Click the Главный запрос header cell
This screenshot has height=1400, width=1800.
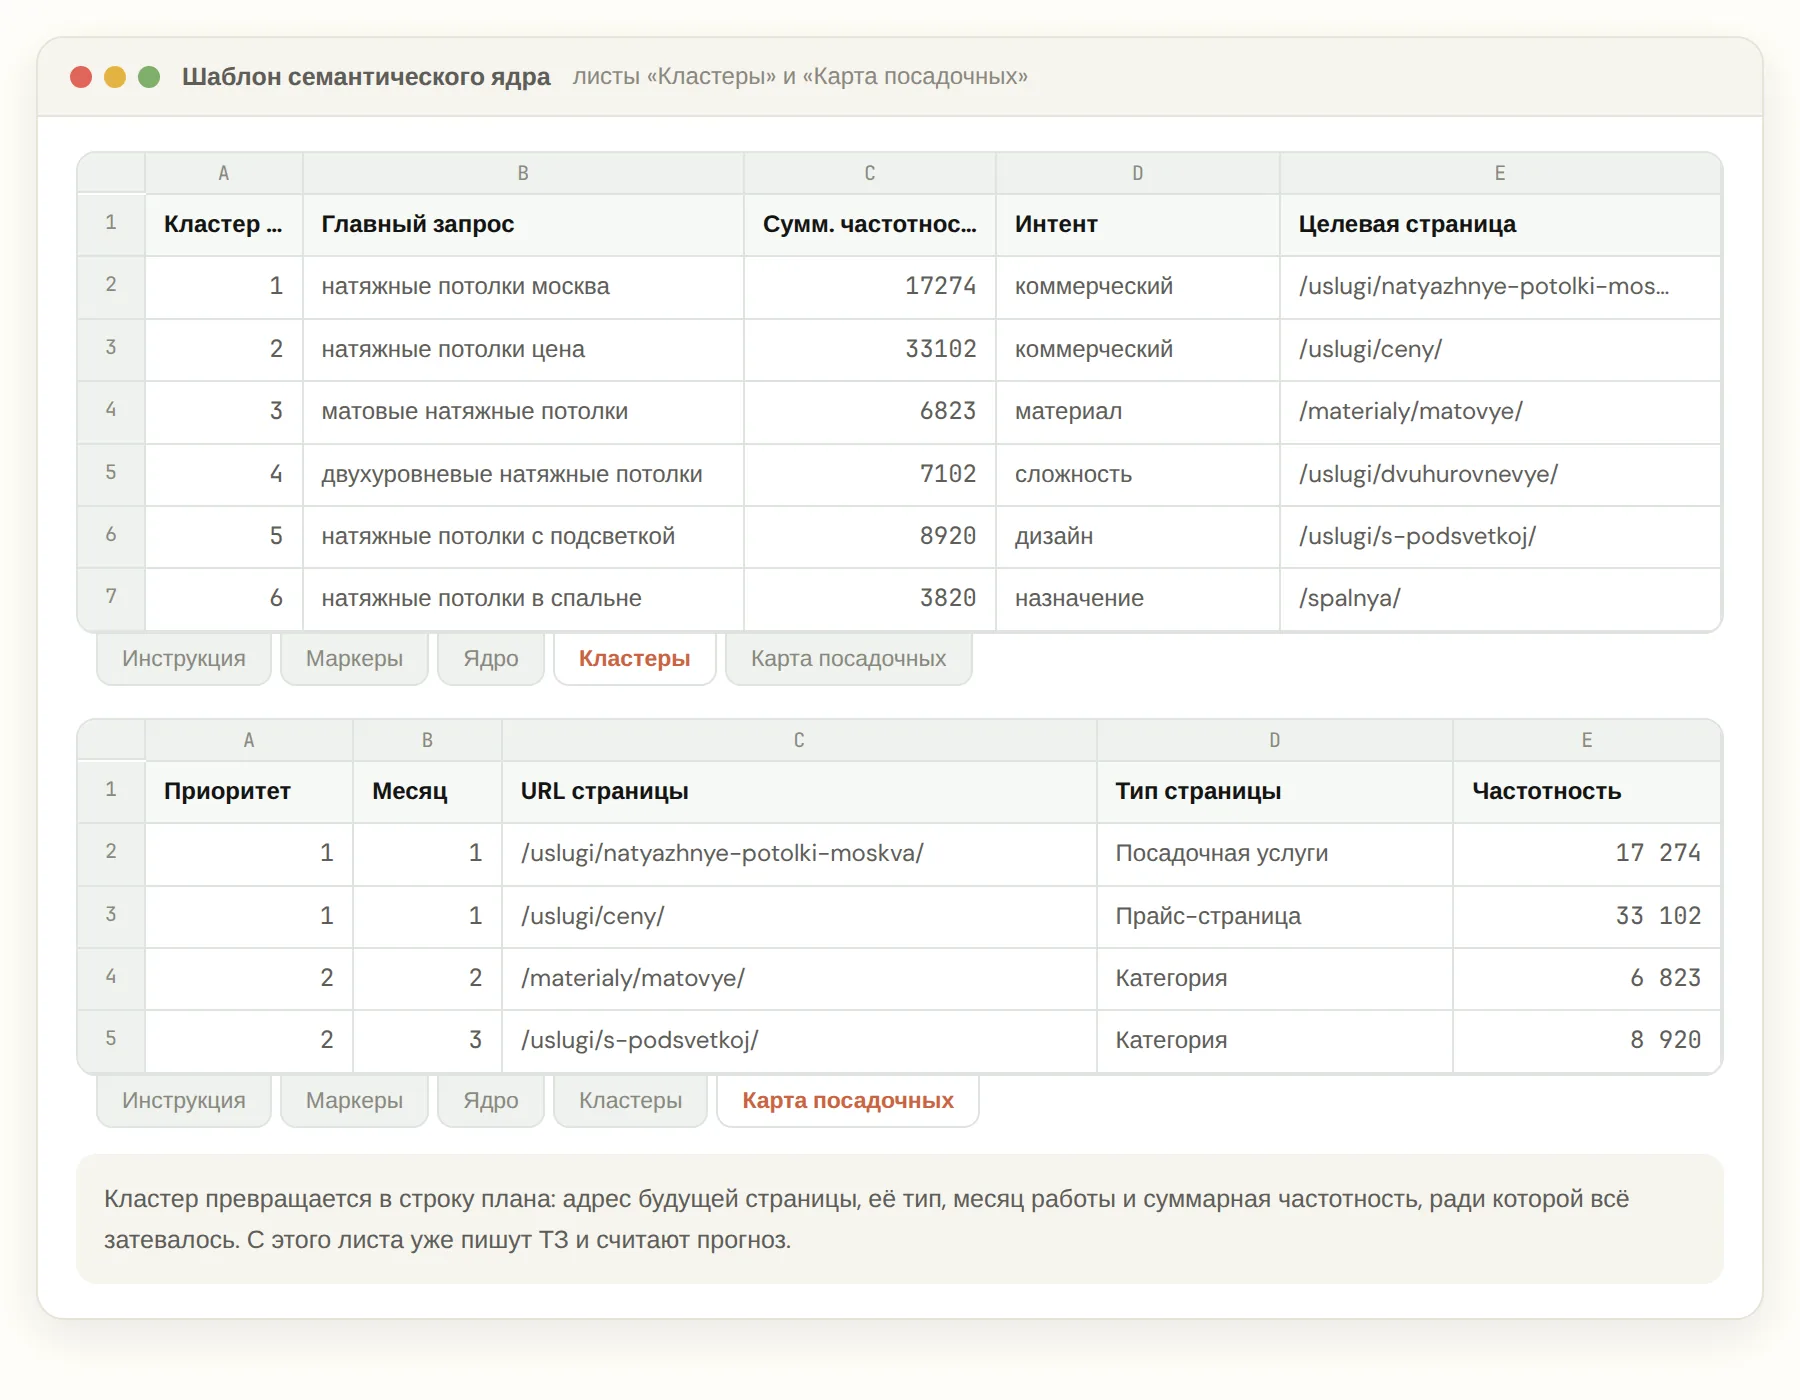click(x=523, y=225)
